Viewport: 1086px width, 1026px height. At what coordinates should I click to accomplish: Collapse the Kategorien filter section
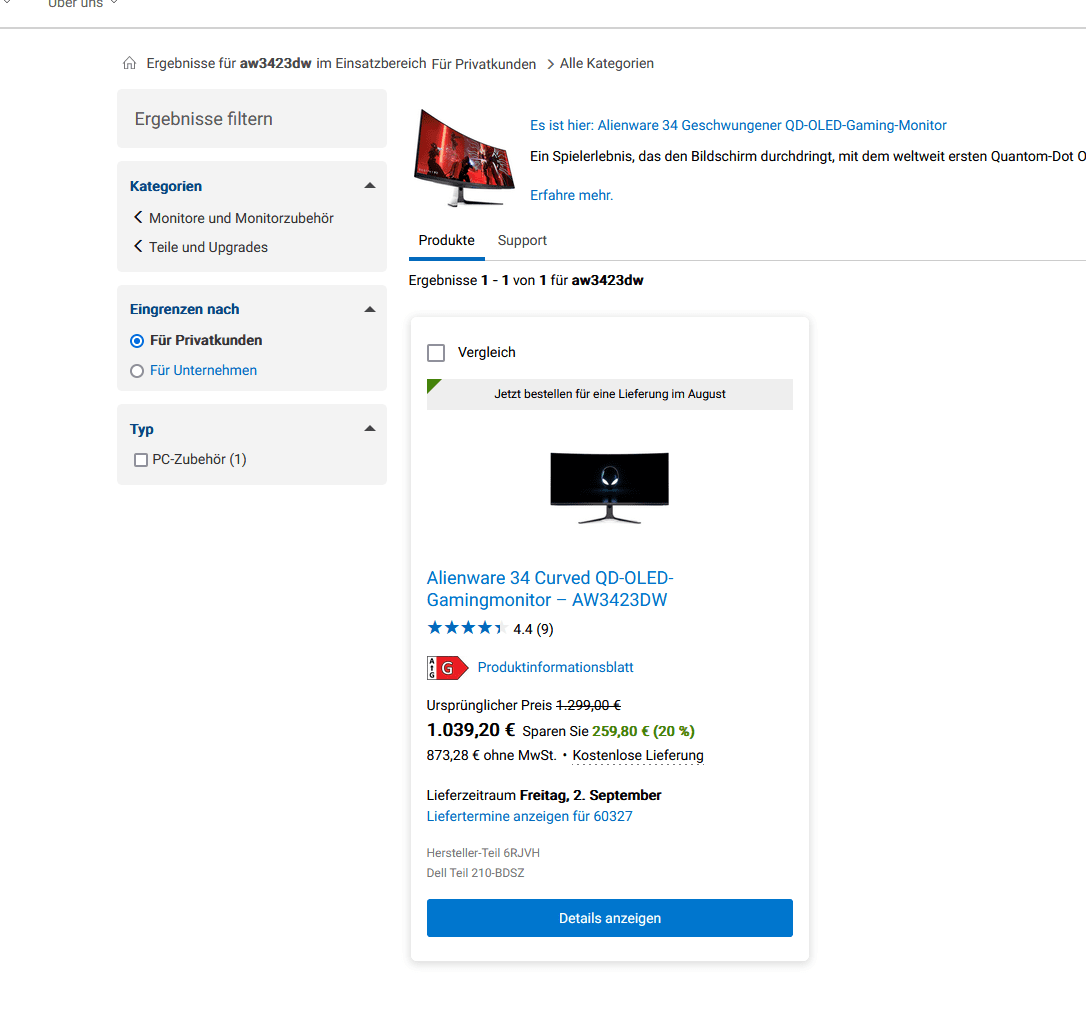tap(370, 186)
